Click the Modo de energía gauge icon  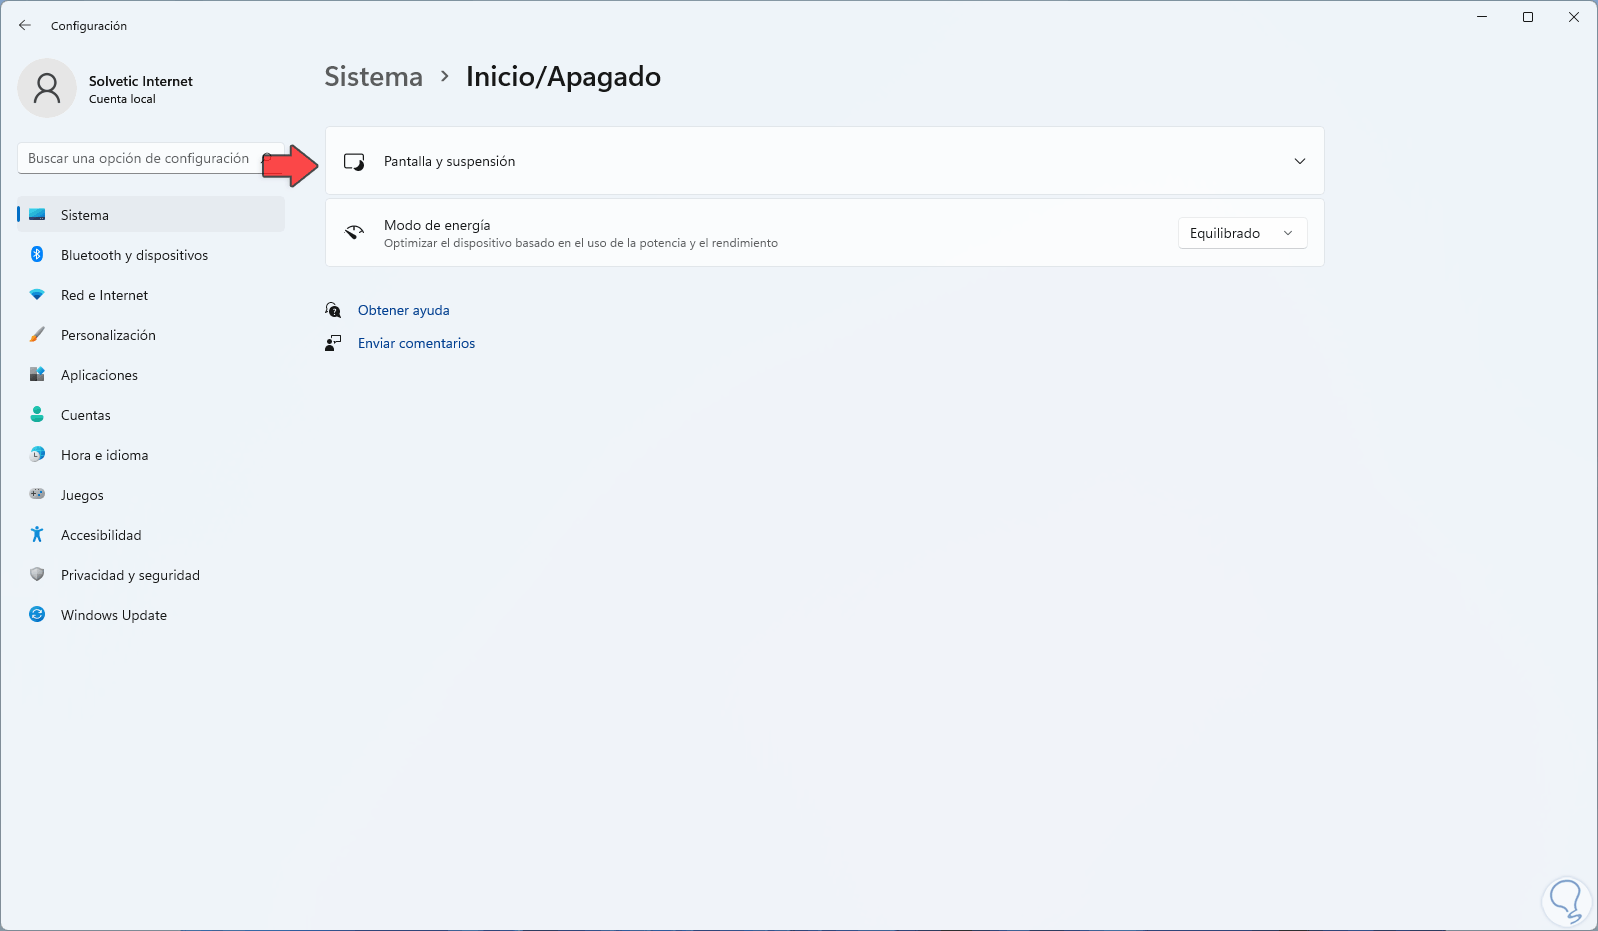354,233
